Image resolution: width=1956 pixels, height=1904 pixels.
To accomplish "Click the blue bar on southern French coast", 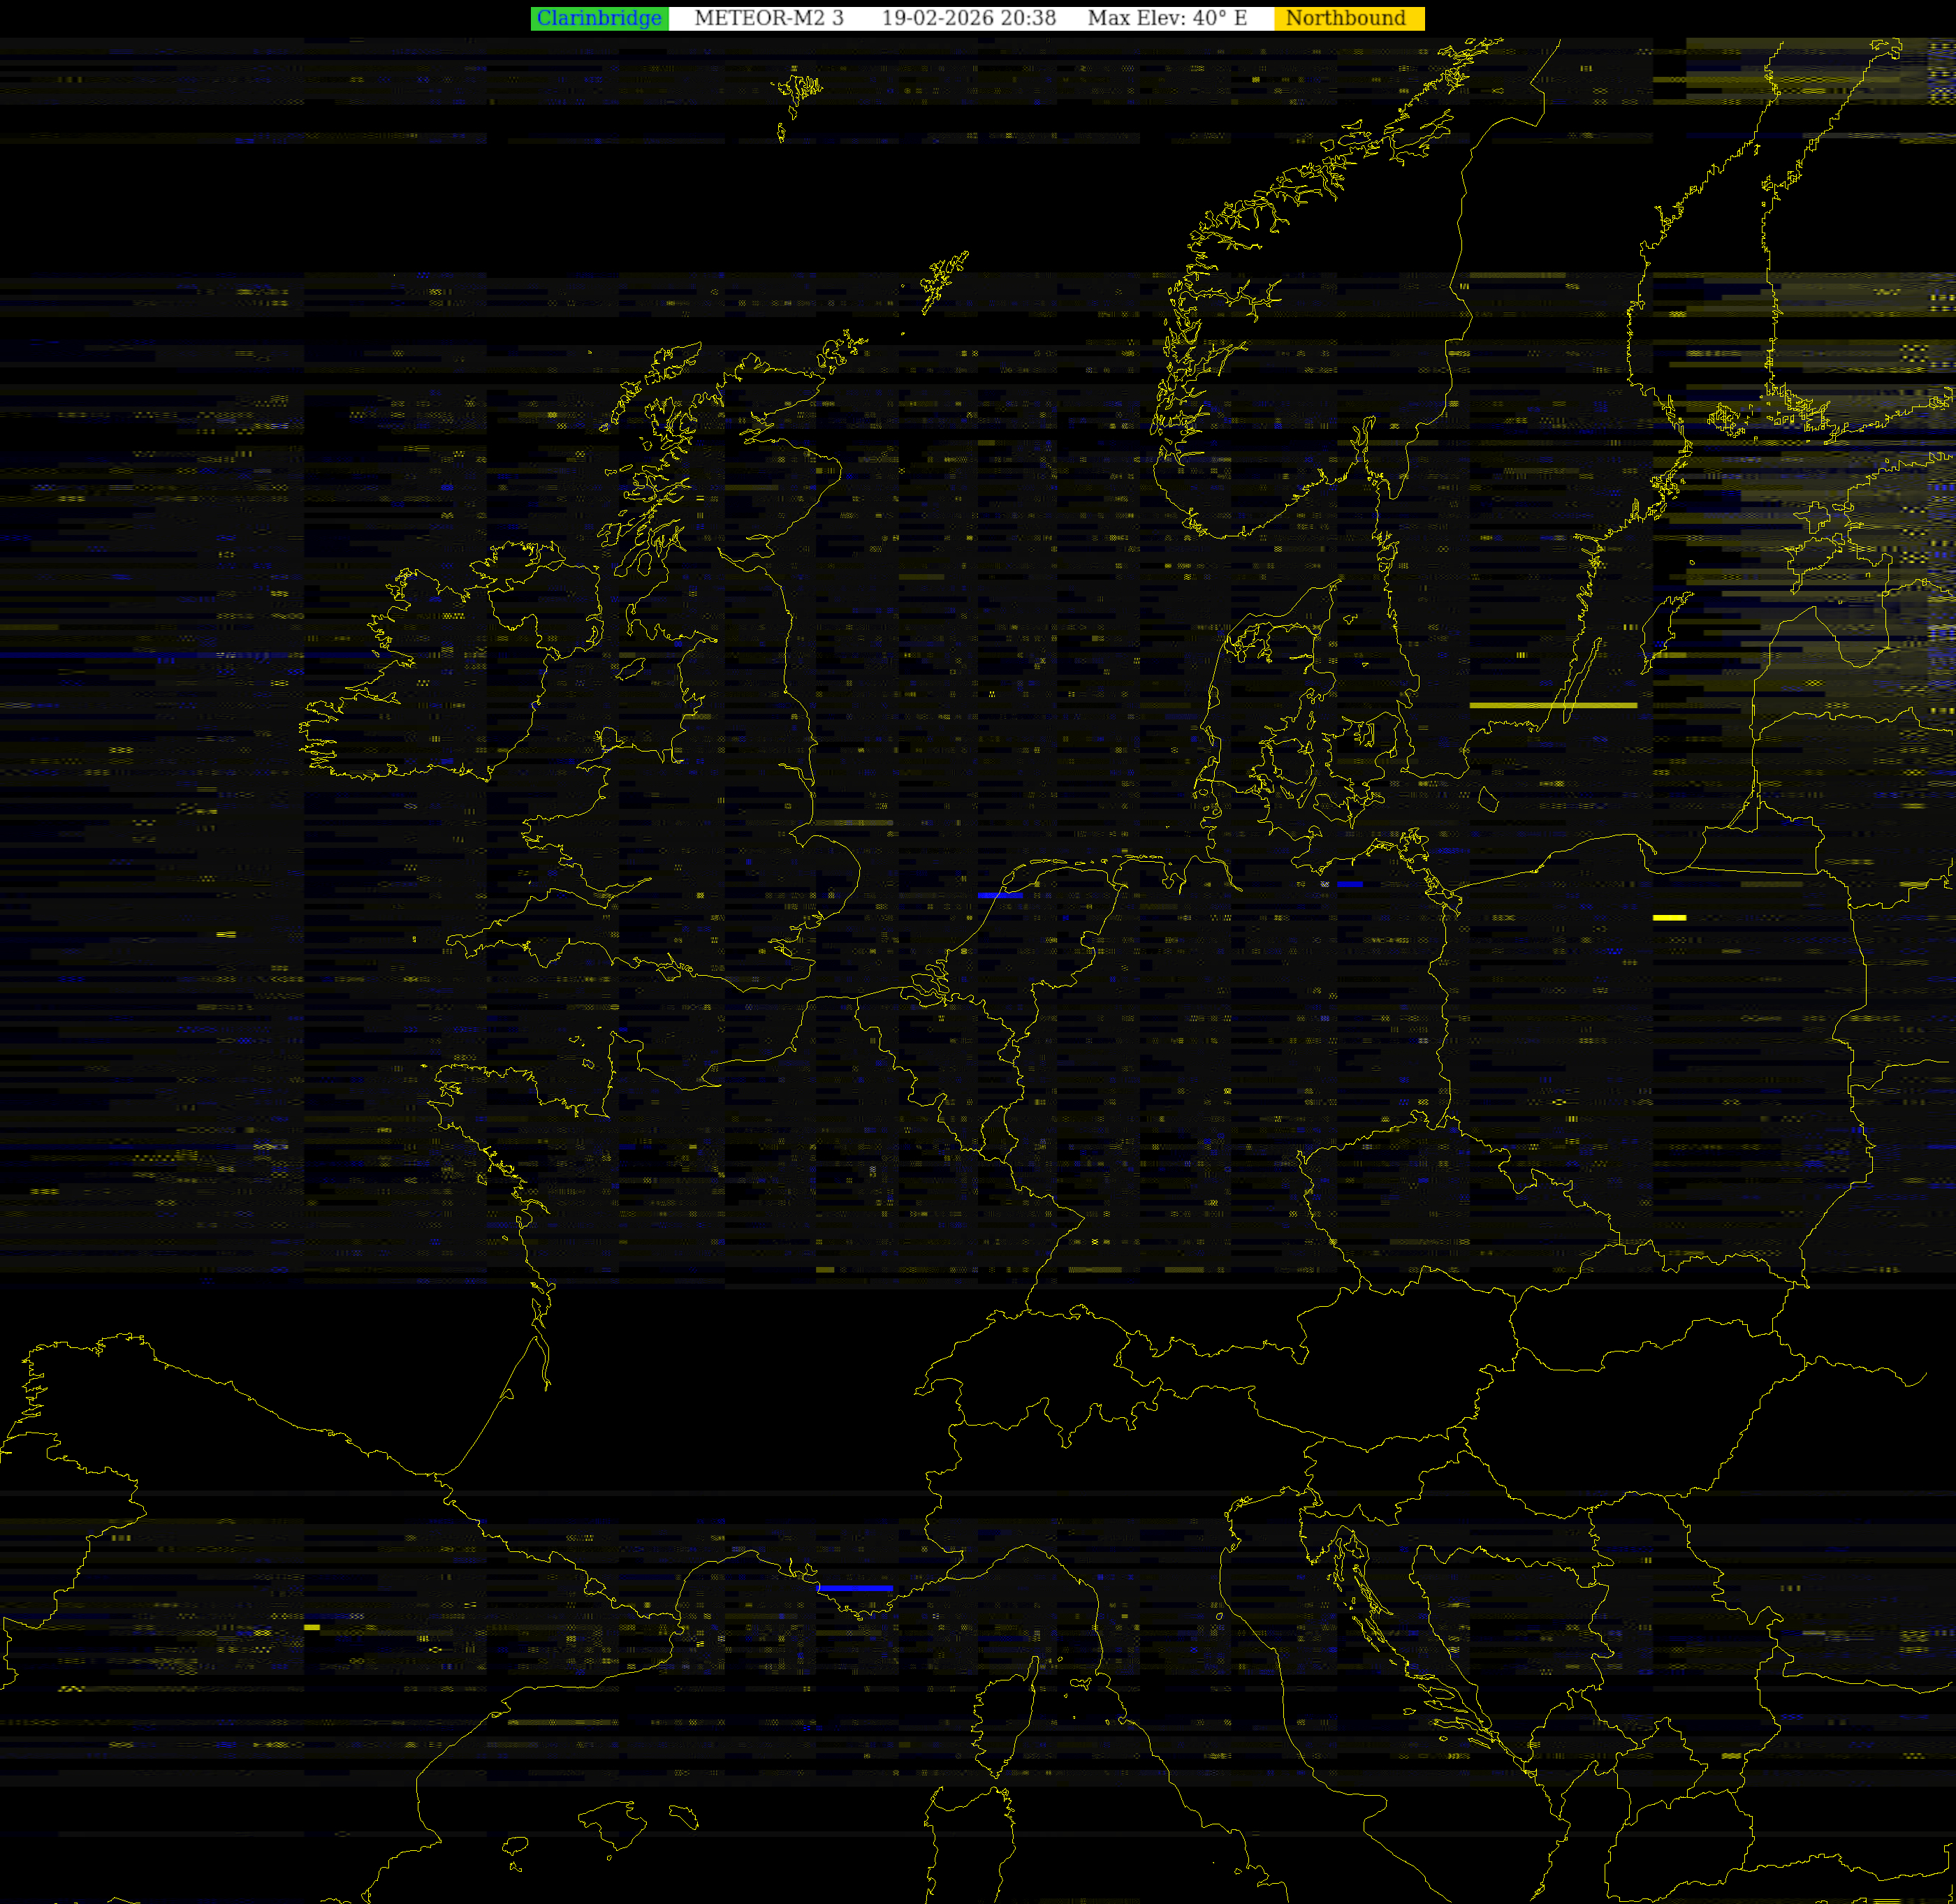I will [855, 1588].
